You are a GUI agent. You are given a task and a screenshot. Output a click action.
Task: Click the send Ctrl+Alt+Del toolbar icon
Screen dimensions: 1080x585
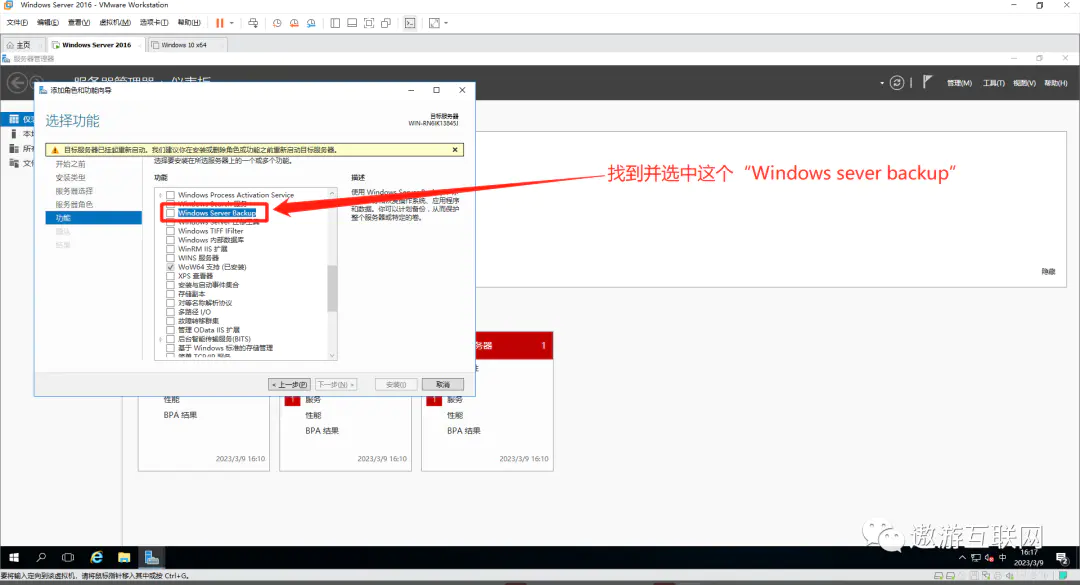click(x=253, y=23)
